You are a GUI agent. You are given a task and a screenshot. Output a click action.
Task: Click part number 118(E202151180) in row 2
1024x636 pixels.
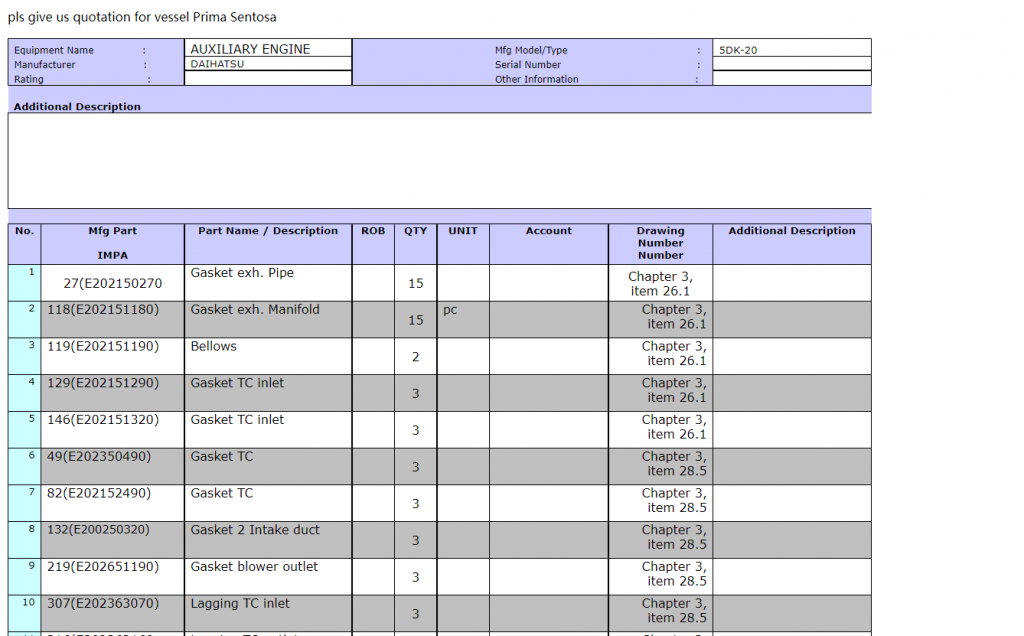point(103,310)
